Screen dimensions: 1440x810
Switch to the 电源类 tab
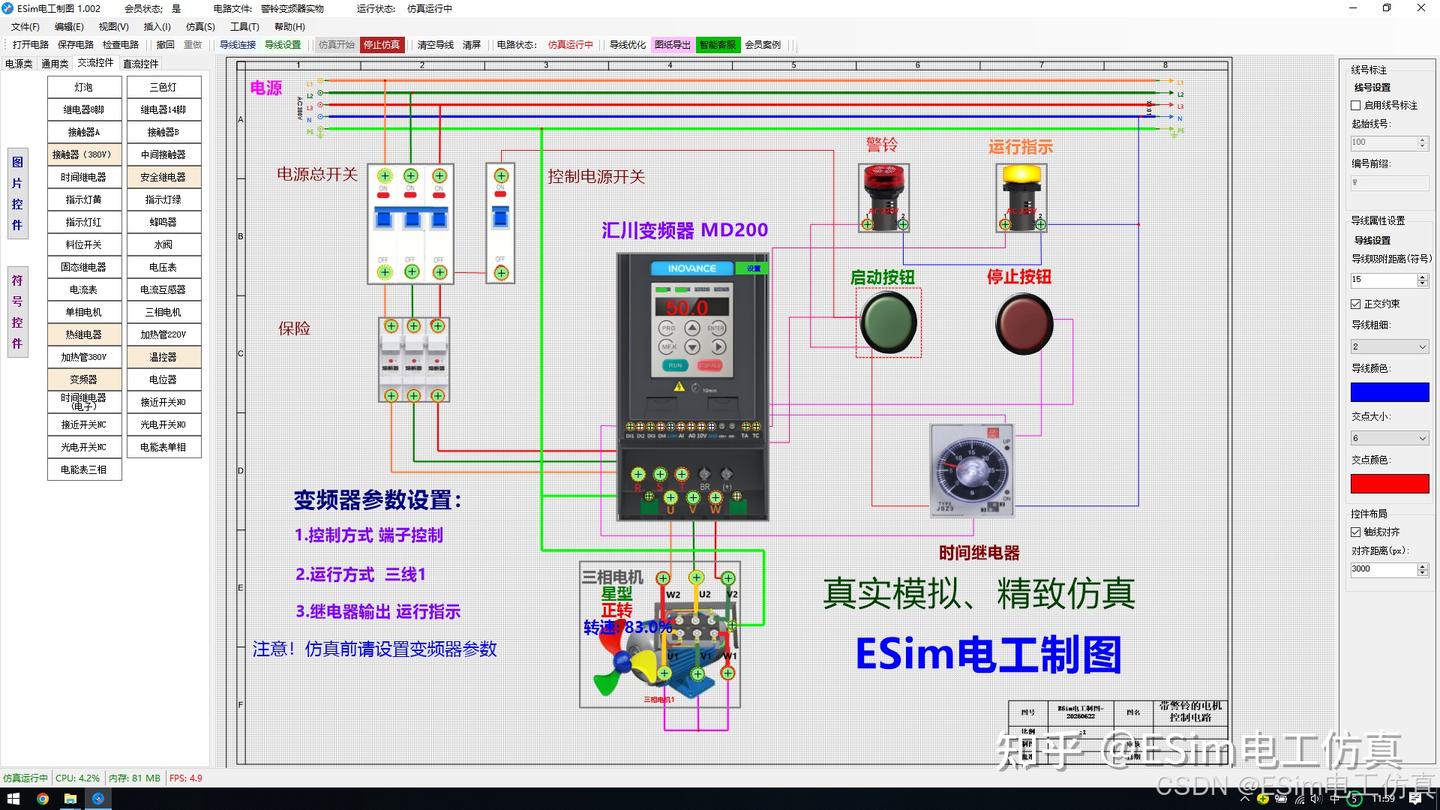coord(18,64)
